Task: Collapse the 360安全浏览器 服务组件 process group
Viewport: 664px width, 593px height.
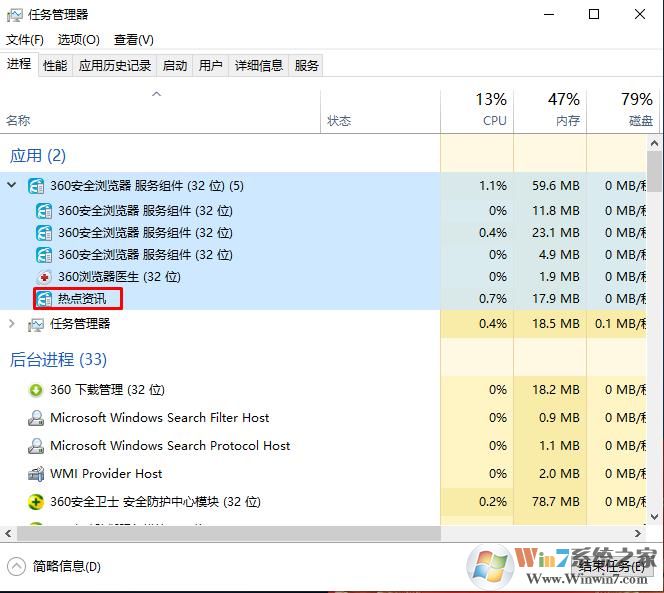Action: click(12, 185)
